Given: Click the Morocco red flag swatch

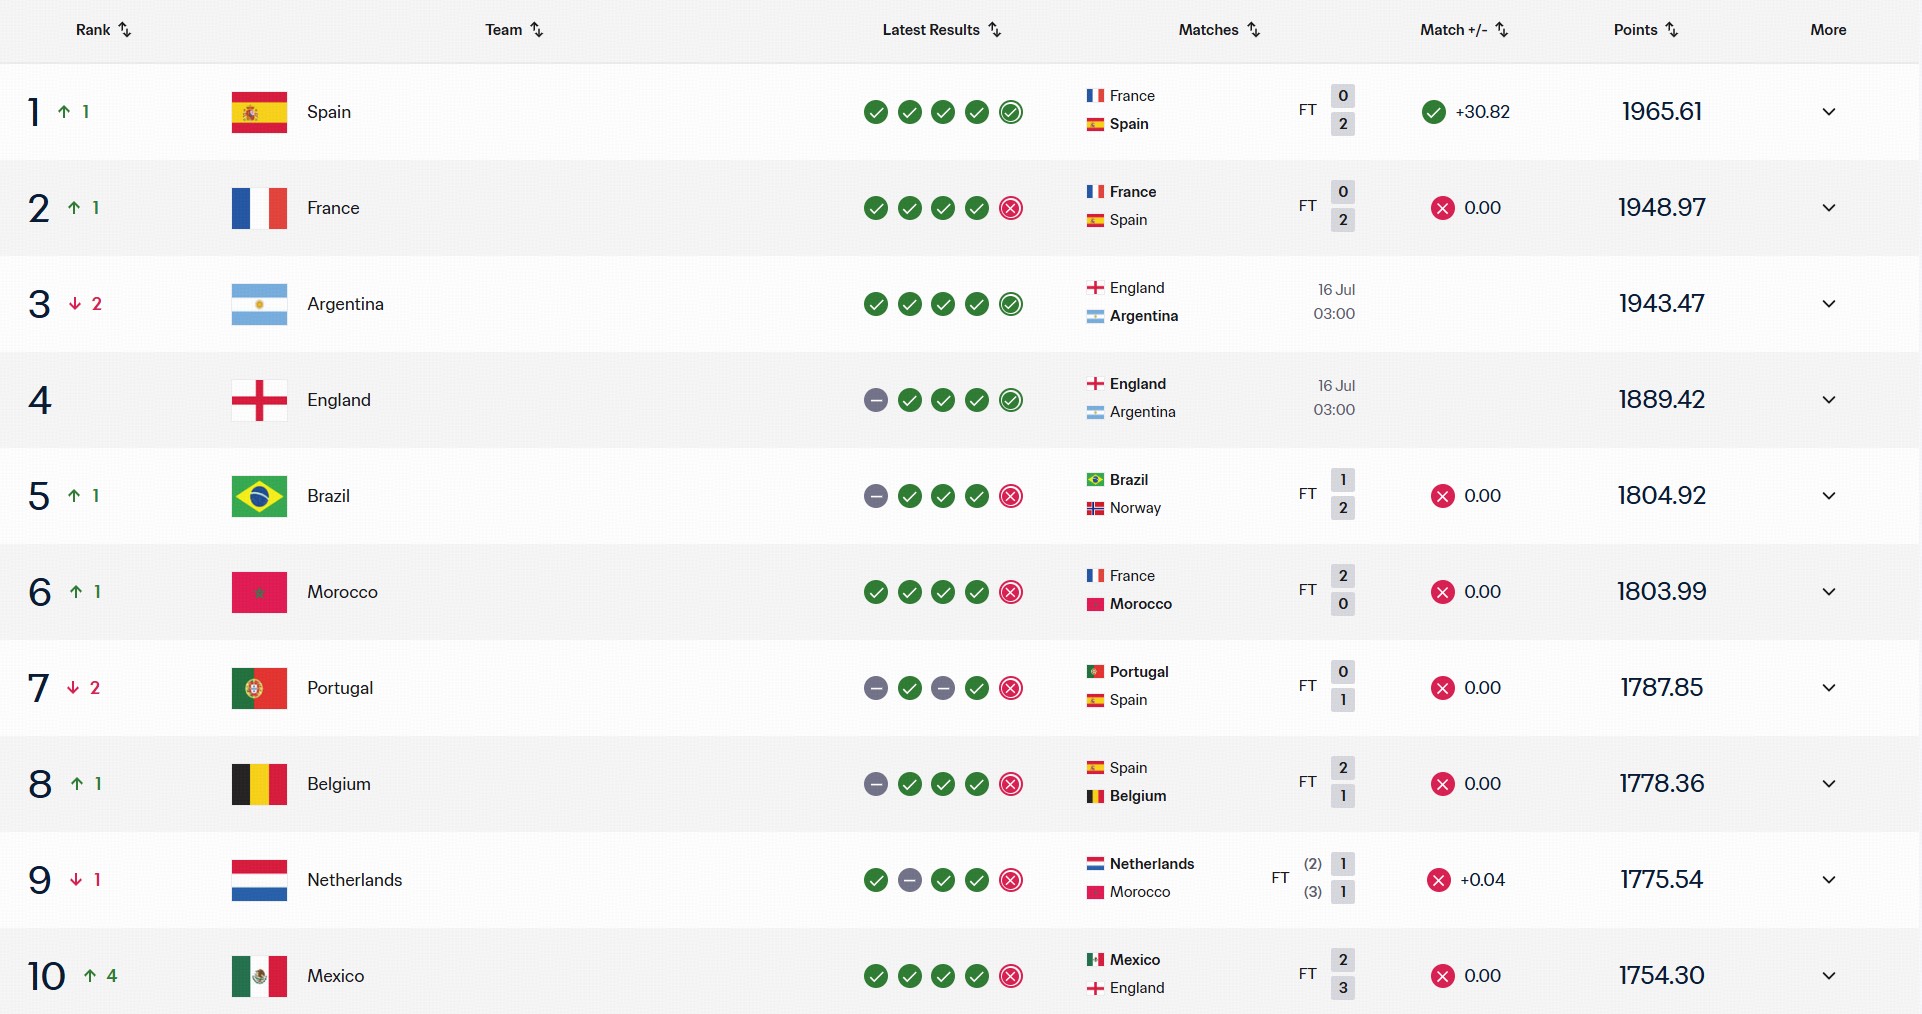Looking at the screenshot, I should tap(259, 592).
